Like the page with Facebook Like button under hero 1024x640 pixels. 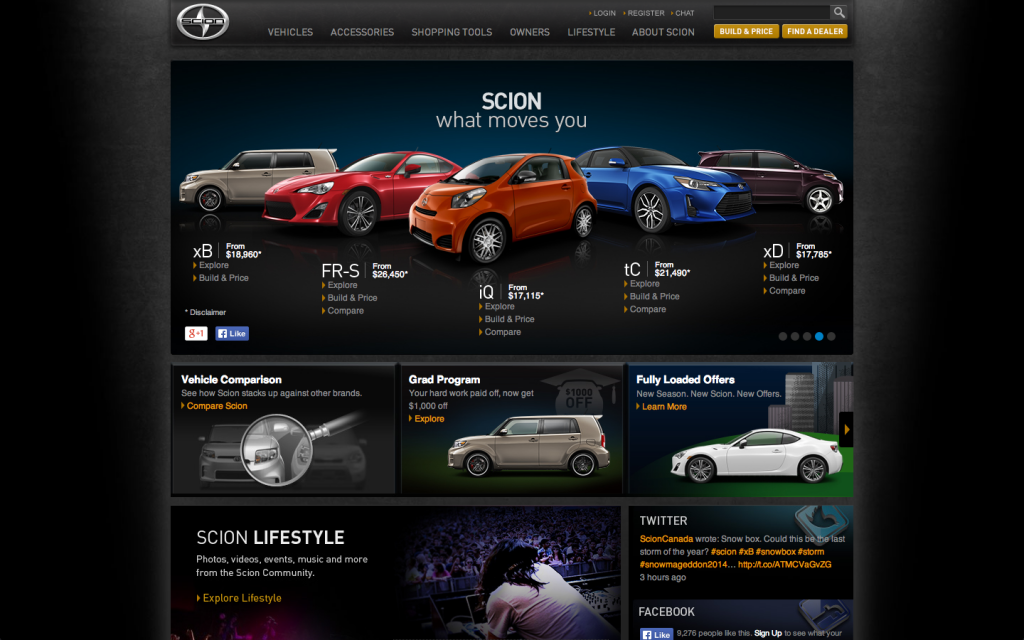tap(232, 334)
